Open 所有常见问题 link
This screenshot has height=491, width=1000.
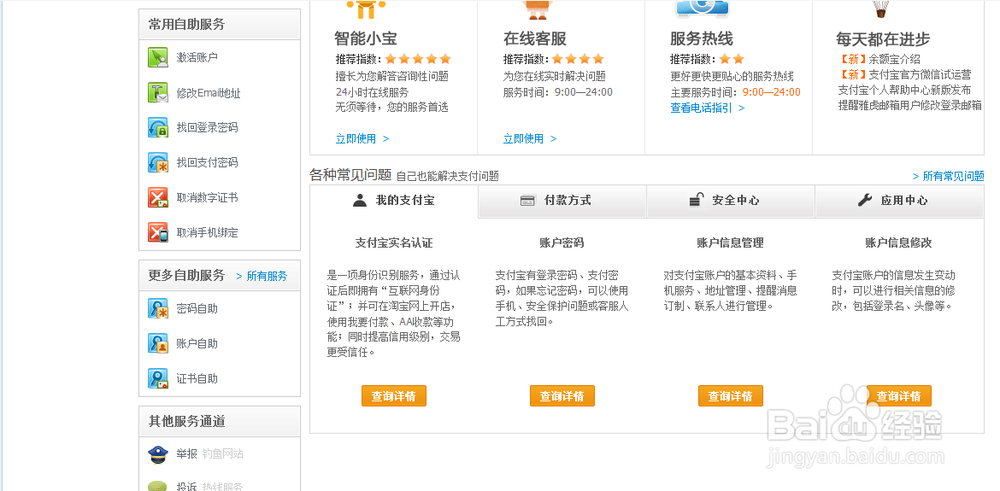pos(948,177)
